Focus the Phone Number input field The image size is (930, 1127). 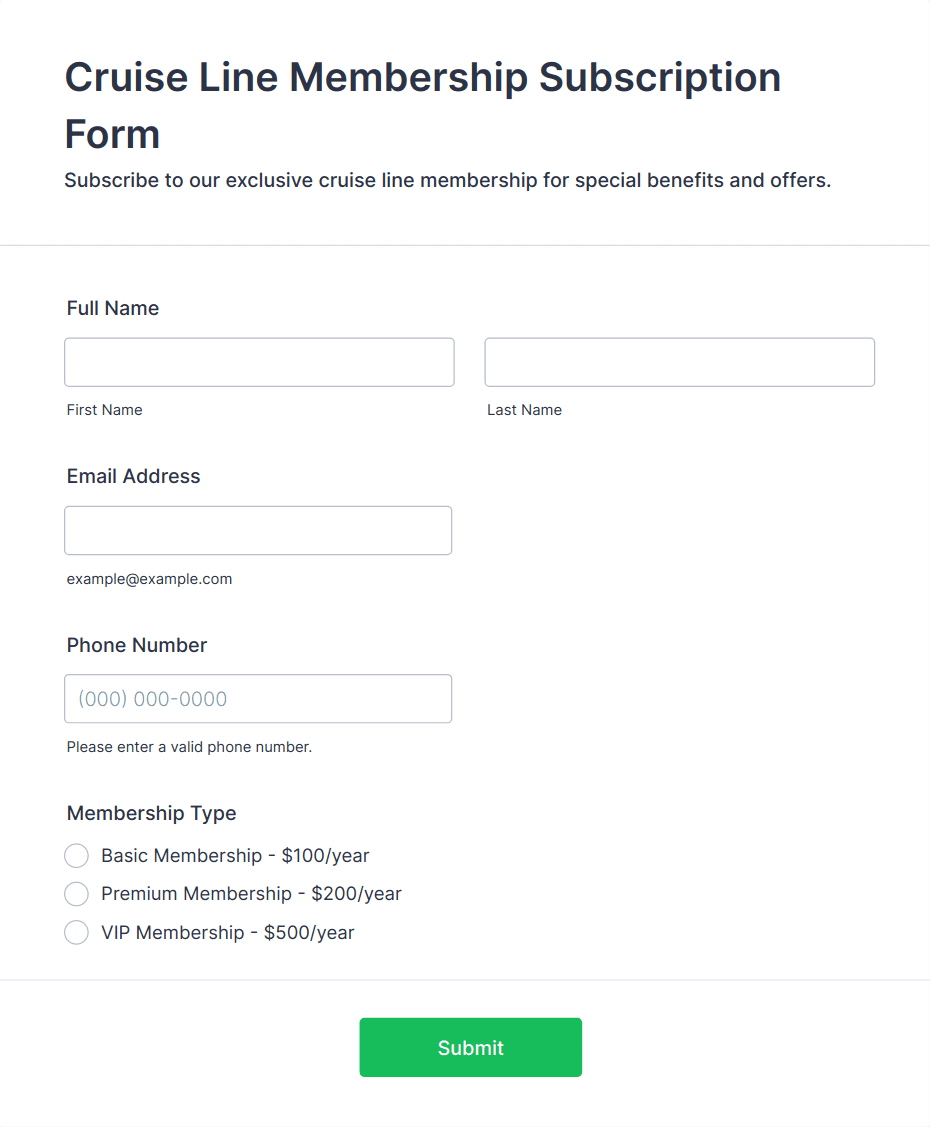(x=258, y=699)
